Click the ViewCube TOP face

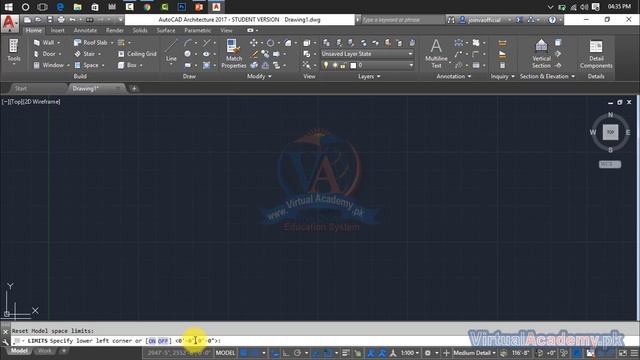point(610,132)
